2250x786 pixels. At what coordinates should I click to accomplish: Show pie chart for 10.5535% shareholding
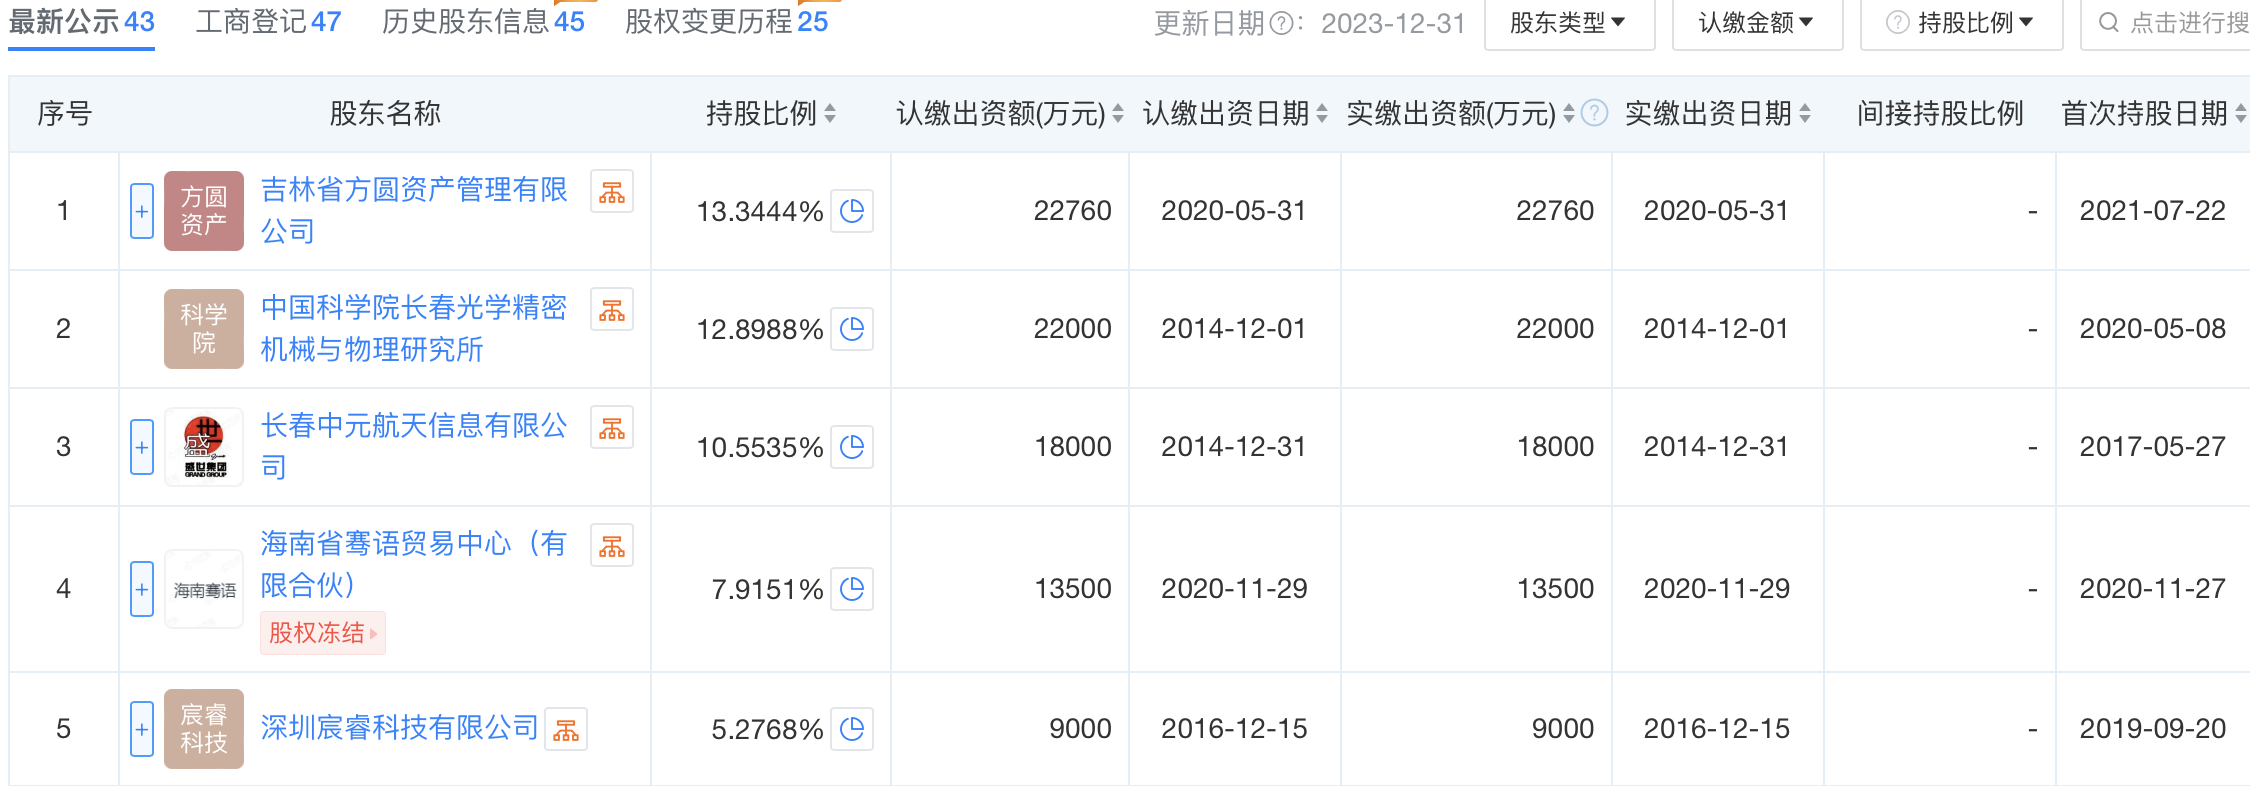852,447
